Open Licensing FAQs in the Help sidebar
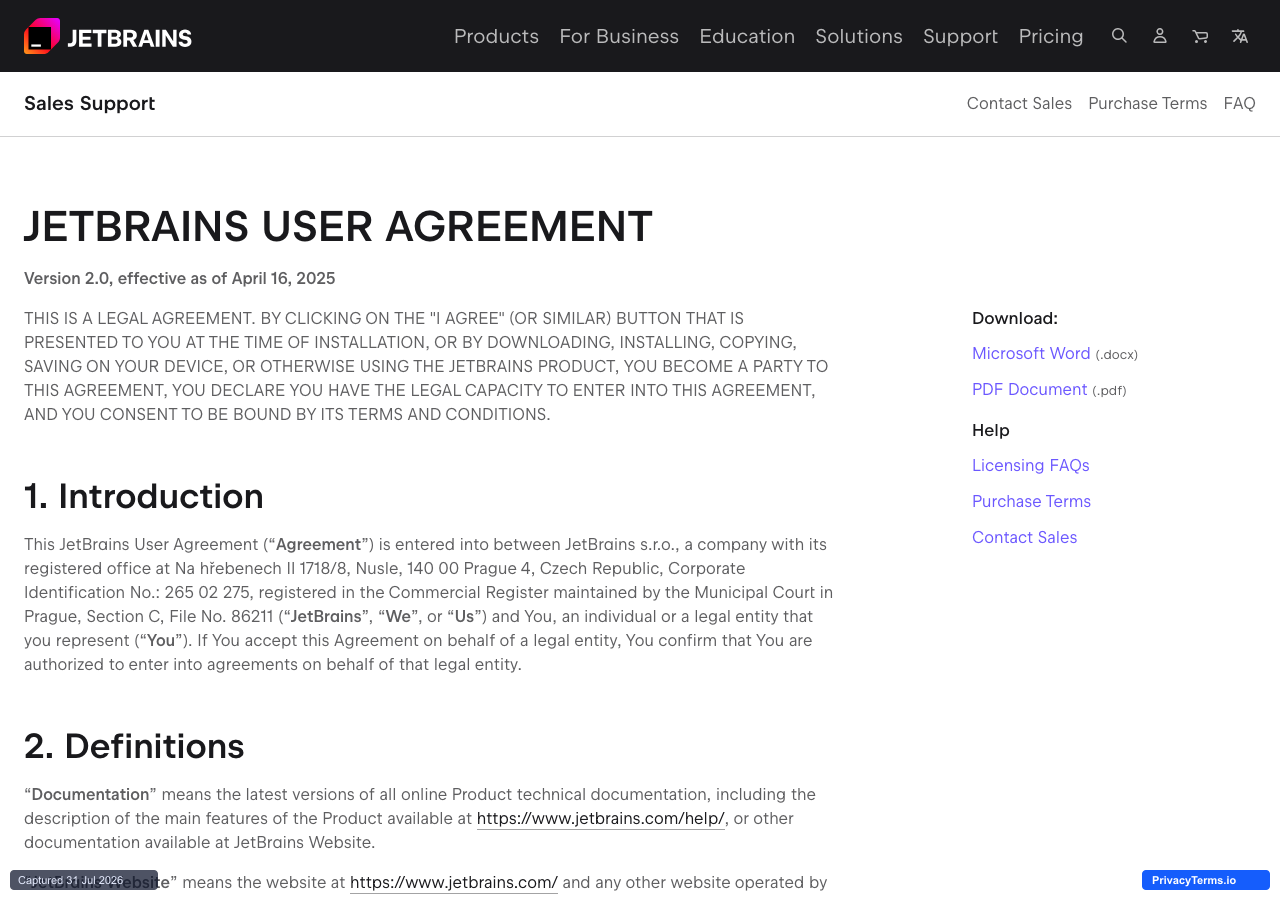 pos(1031,465)
